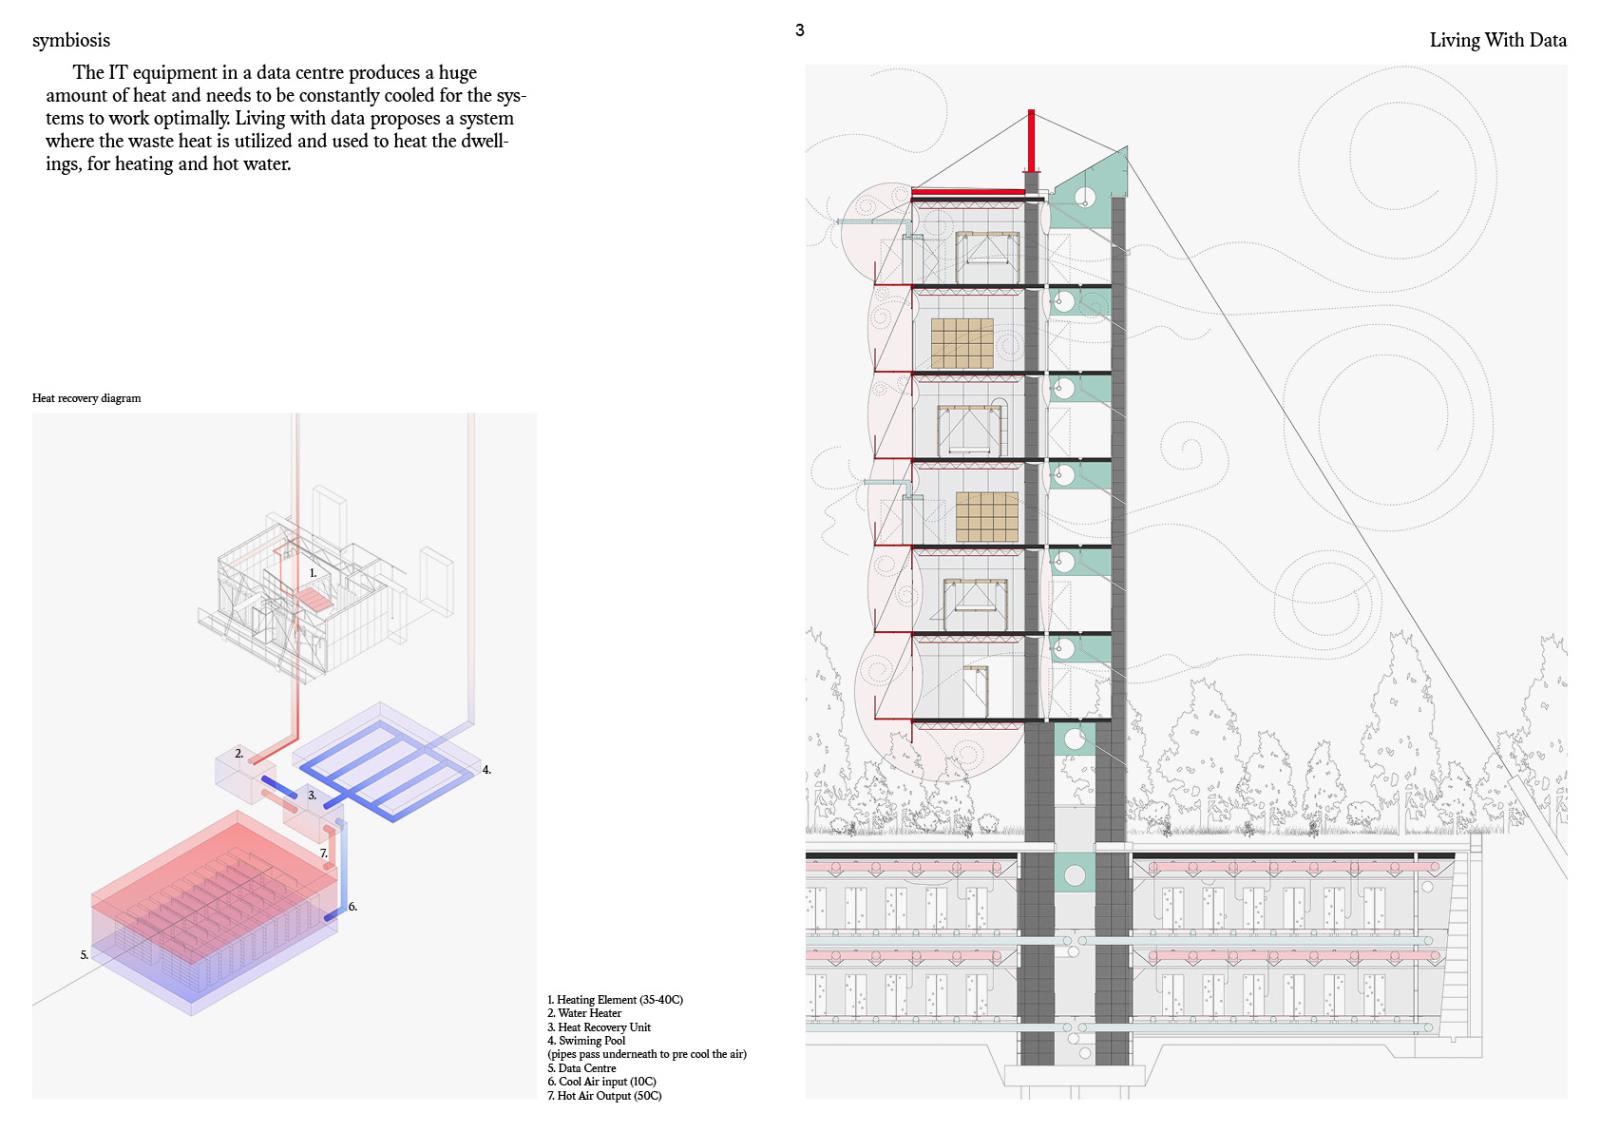
Task: Select legend entry "3. Heat Recovery Unit"
Action: pyautogui.click(x=599, y=1027)
